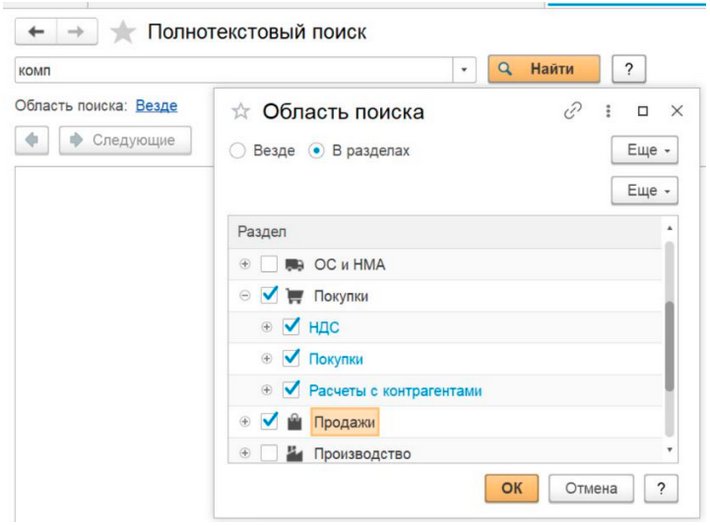This screenshot has width=710, height=526.
Task: Select the Везде radio button
Action: 238,151
